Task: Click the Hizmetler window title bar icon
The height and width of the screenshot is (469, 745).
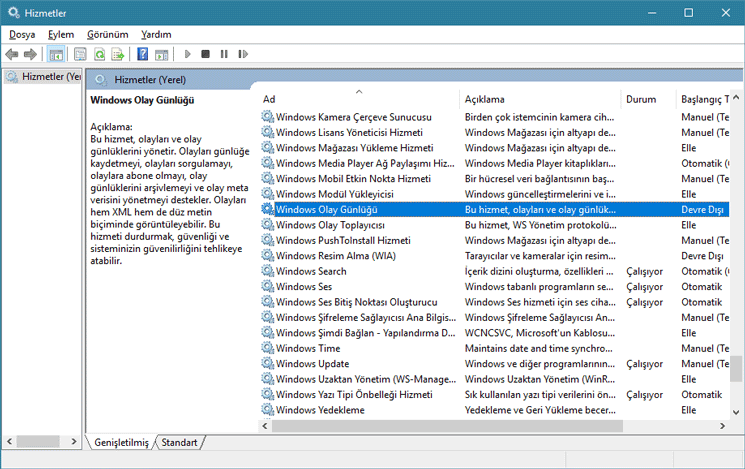Action: click(x=14, y=12)
